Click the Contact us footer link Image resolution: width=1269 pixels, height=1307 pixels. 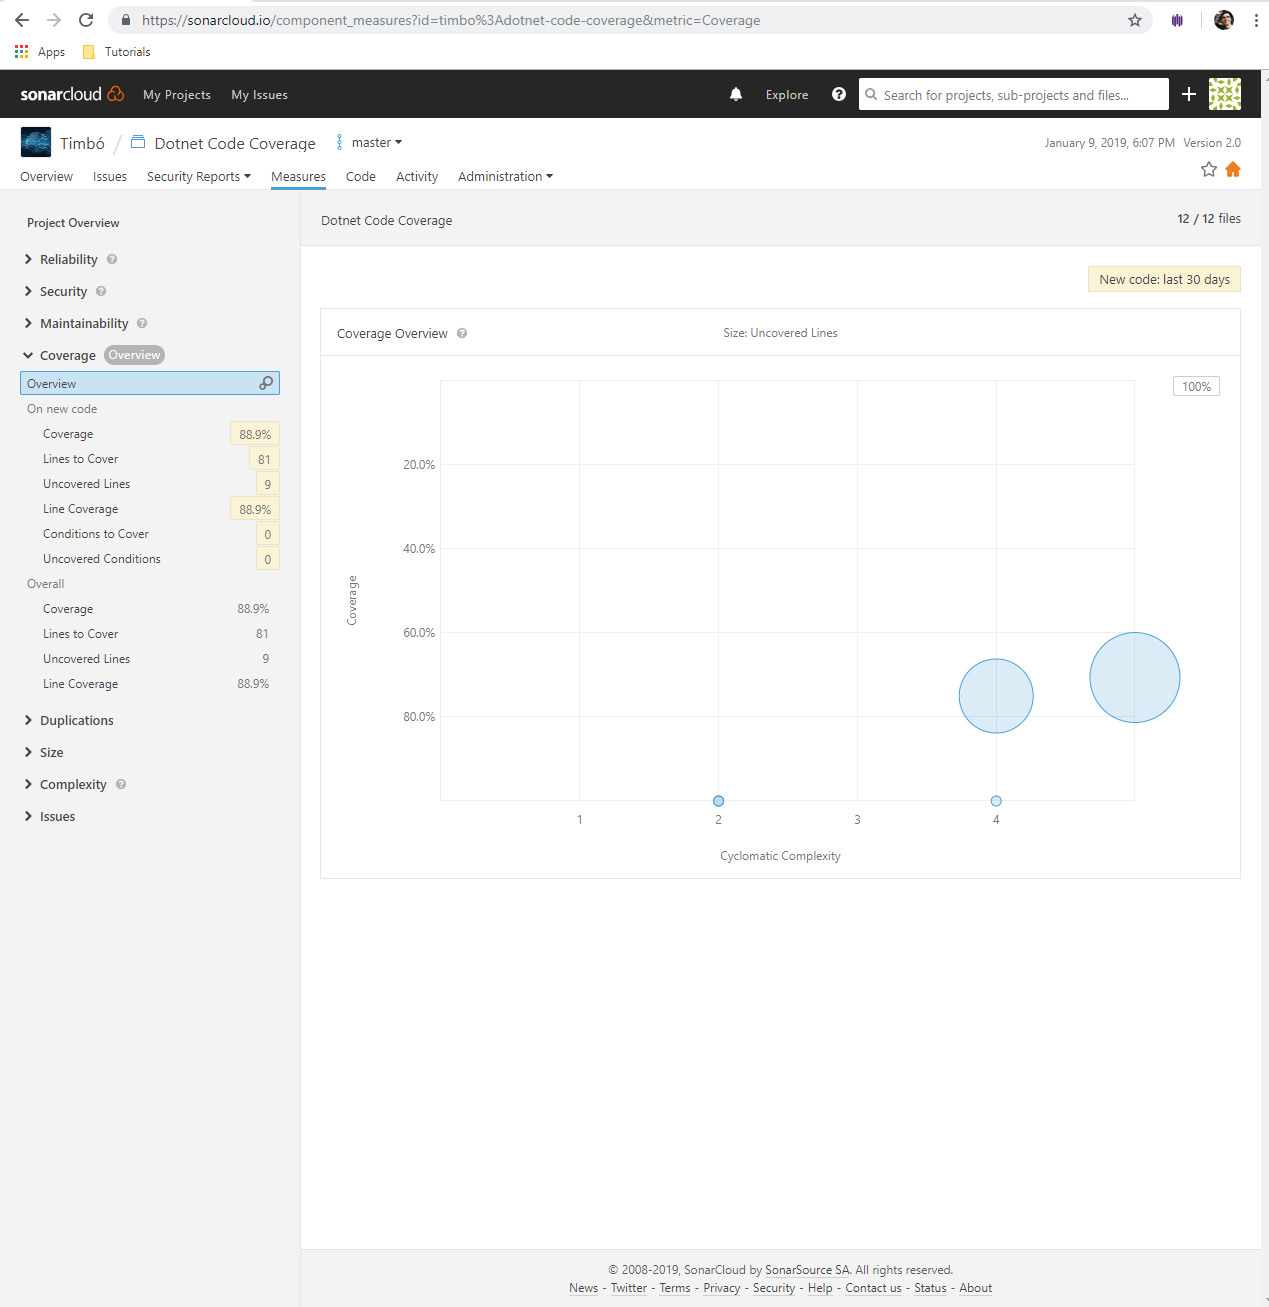pyautogui.click(x=873, y=1288)
